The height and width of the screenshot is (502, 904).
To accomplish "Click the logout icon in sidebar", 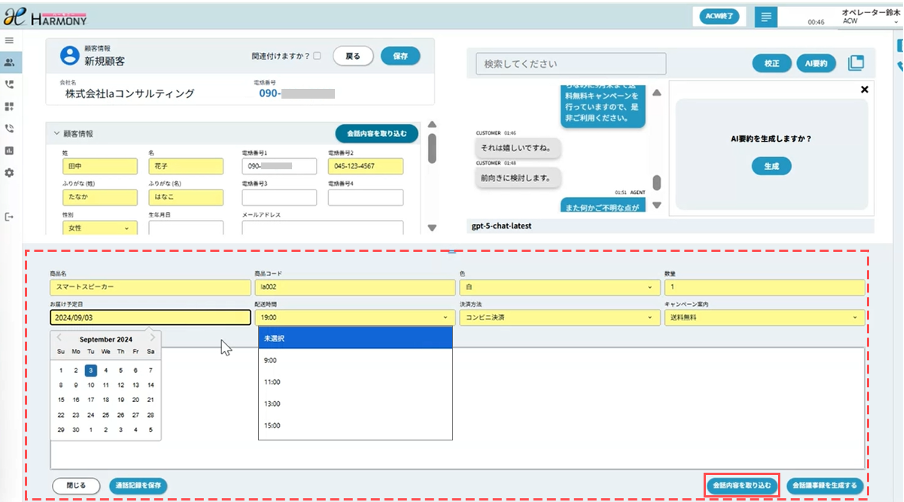I will tap(9, 217).
